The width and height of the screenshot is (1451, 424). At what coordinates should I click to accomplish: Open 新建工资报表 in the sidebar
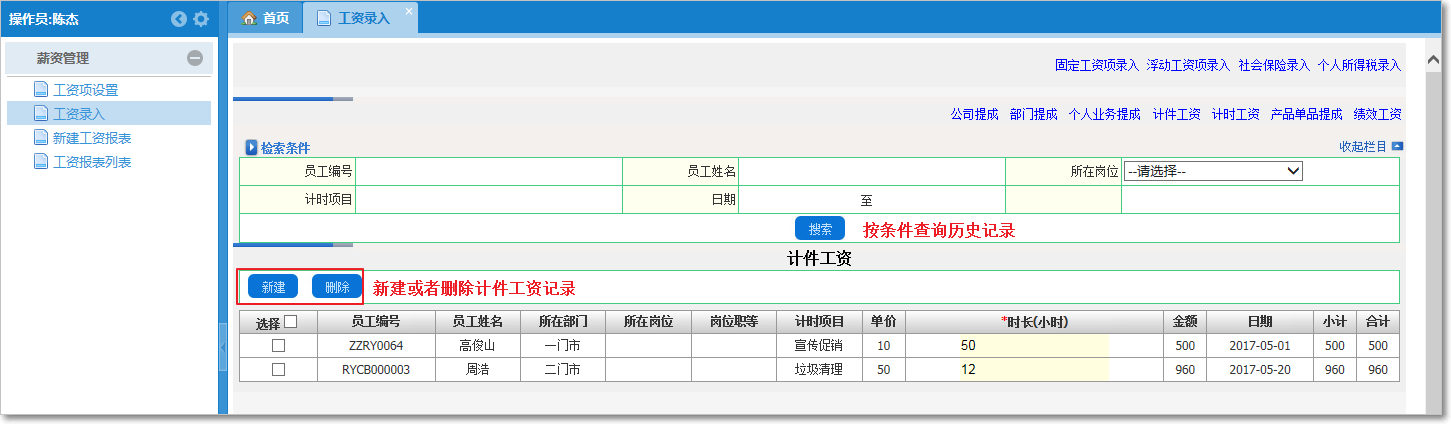pos(92,138)
